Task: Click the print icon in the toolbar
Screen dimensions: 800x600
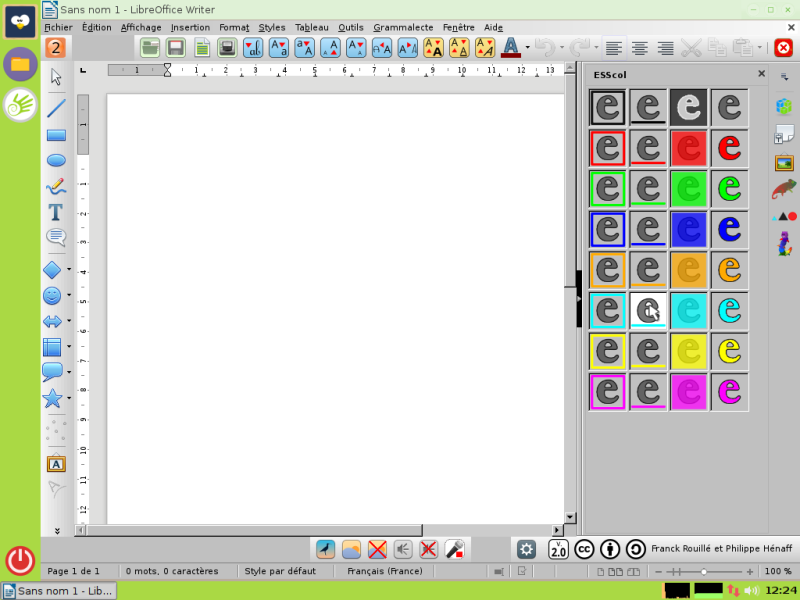Action: pyautogui.click(x=228, y=48)
